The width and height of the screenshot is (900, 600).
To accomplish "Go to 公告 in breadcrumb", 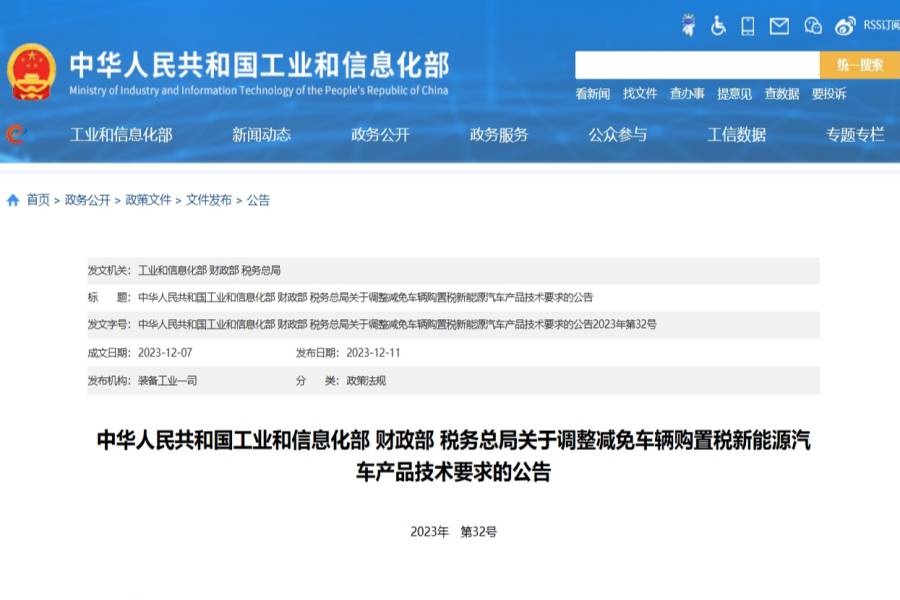I will click(x=258, y=200).
